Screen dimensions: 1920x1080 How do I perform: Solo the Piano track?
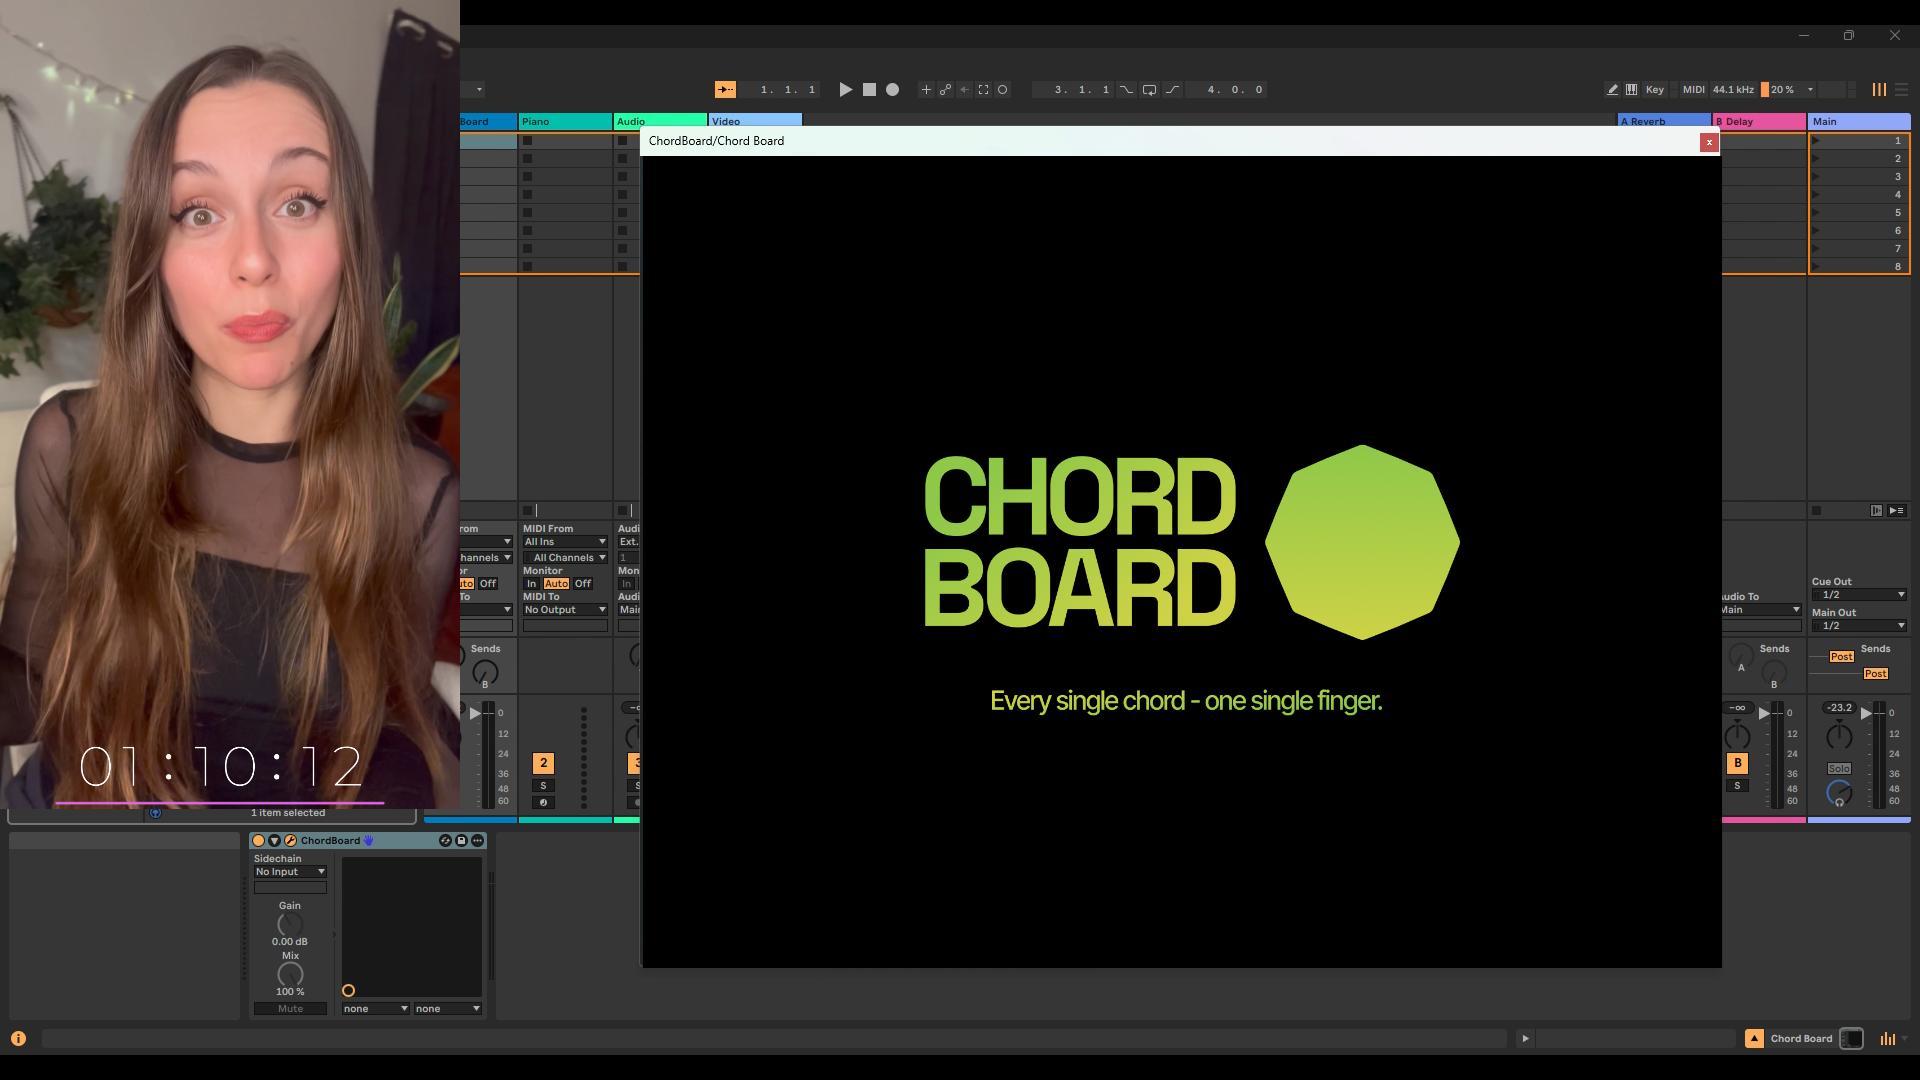(x=544, y=786)
